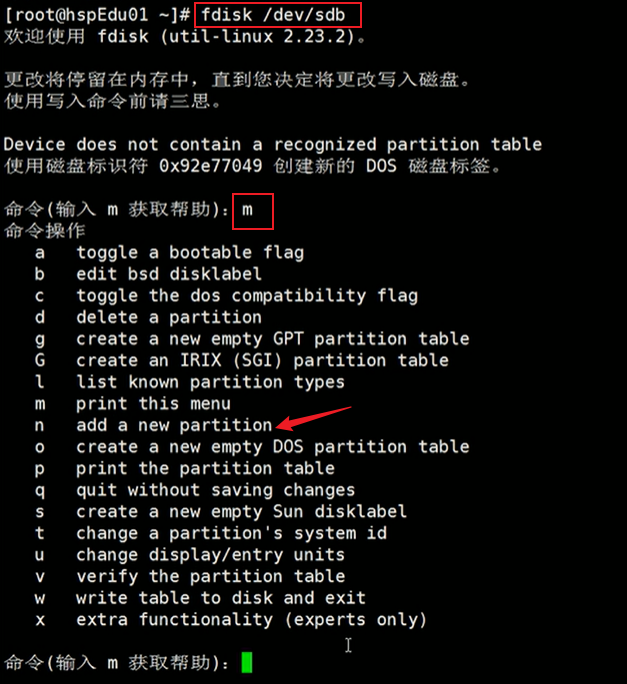The height and width of the screenshot is (684, 627).
Task: Select 'list known partition types' line
Action: [210, 382]
